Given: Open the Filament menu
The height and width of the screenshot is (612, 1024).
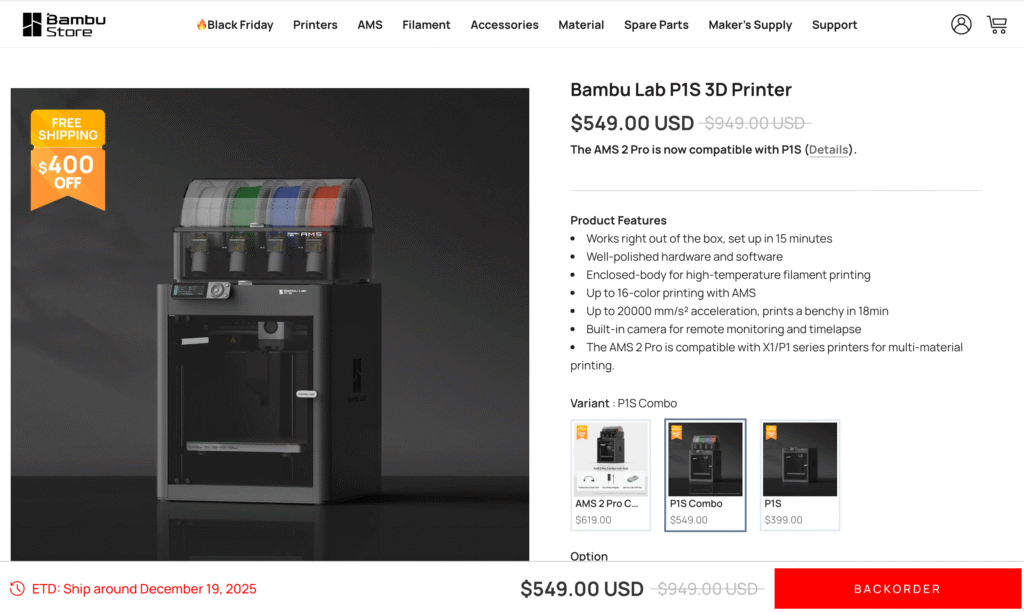Looking at the screenshot, I should point(426,25).
